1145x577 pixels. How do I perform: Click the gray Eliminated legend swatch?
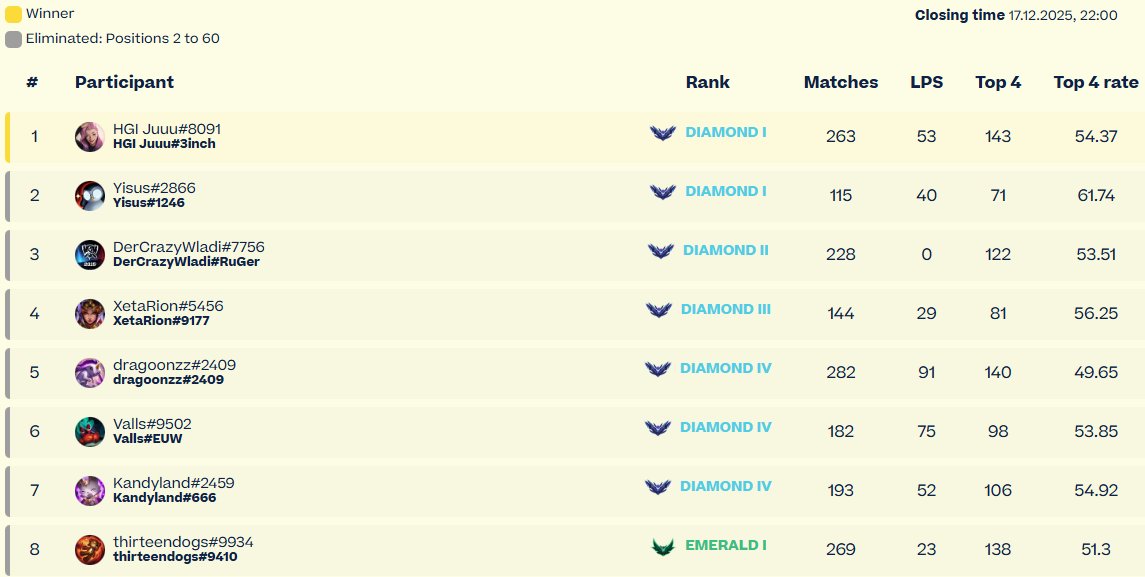[13, 39]
